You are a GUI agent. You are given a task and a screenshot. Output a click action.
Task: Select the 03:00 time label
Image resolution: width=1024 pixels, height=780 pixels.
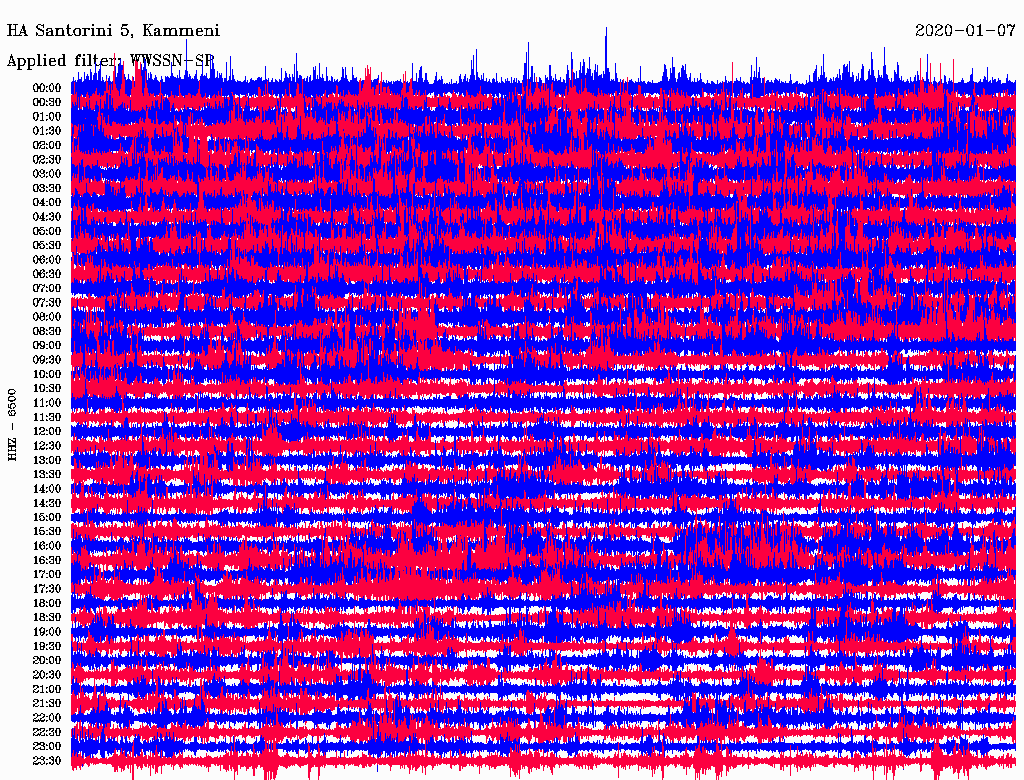[x=47, y=174]
